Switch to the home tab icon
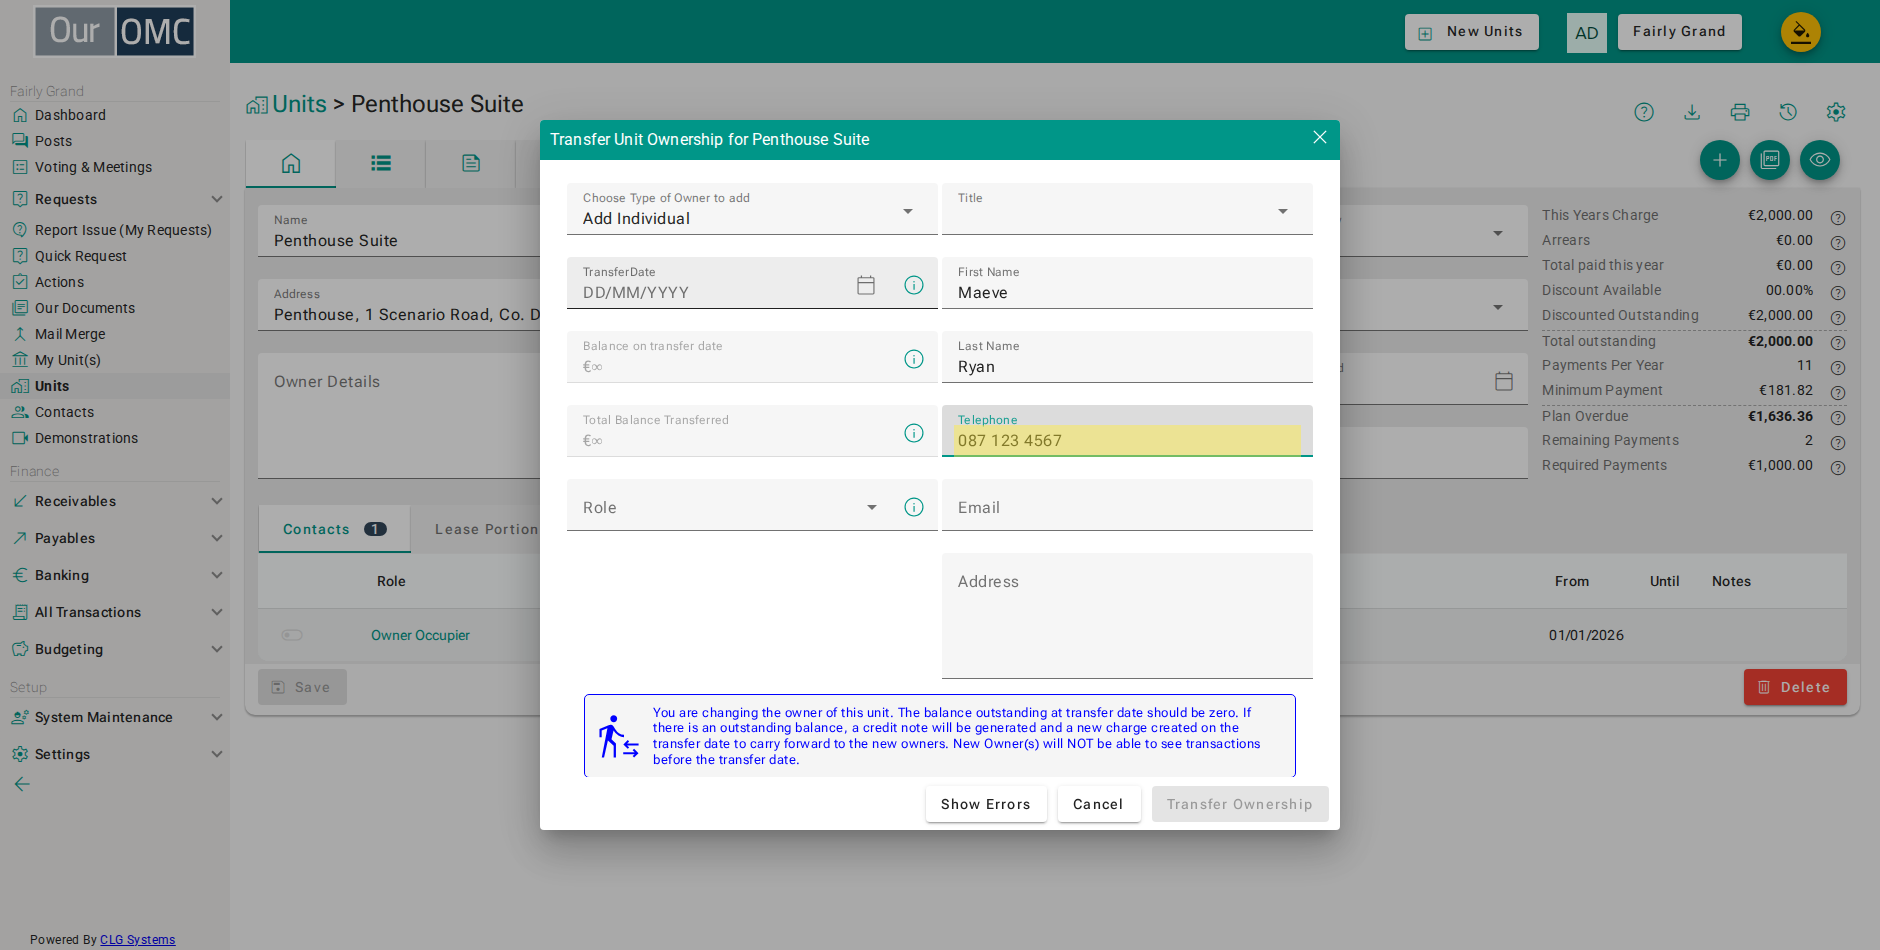This screenshot has width=1880, height=950. (x=291, y=164)
